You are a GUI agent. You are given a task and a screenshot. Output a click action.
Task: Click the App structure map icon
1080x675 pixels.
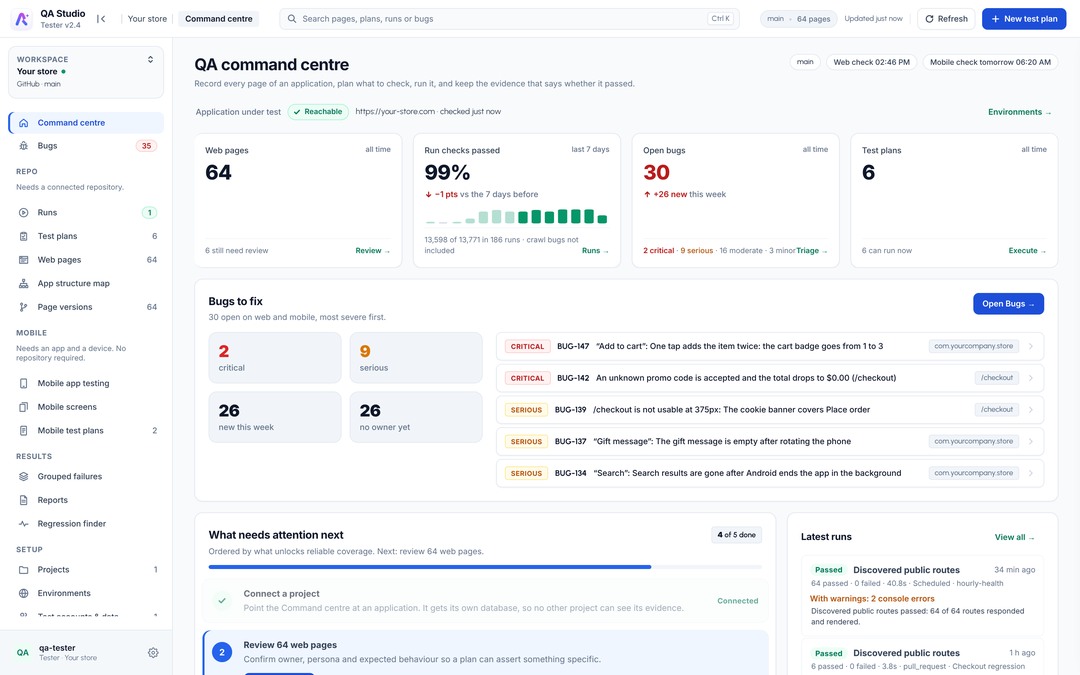click(x=23, y=283)
